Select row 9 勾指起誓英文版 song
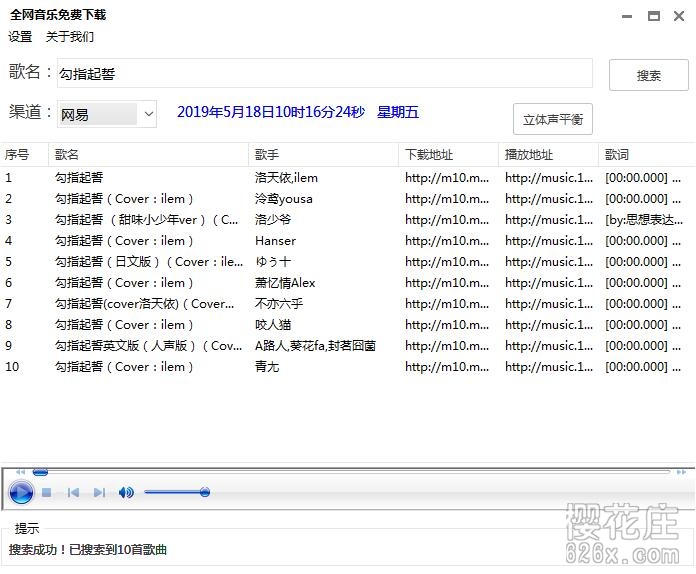This screenshot has height=574, width=696. [348, 345]
